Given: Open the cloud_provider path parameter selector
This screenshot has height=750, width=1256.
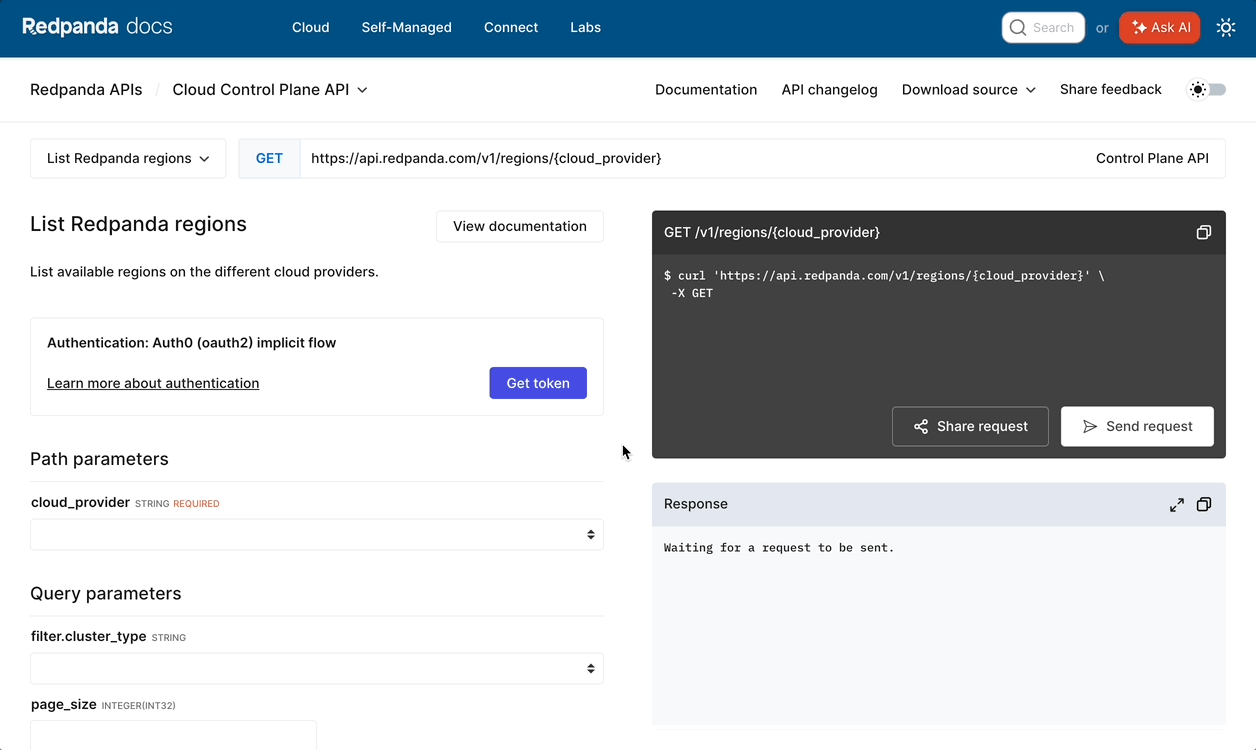Looking at the screenshot, I should pos(317,534).
